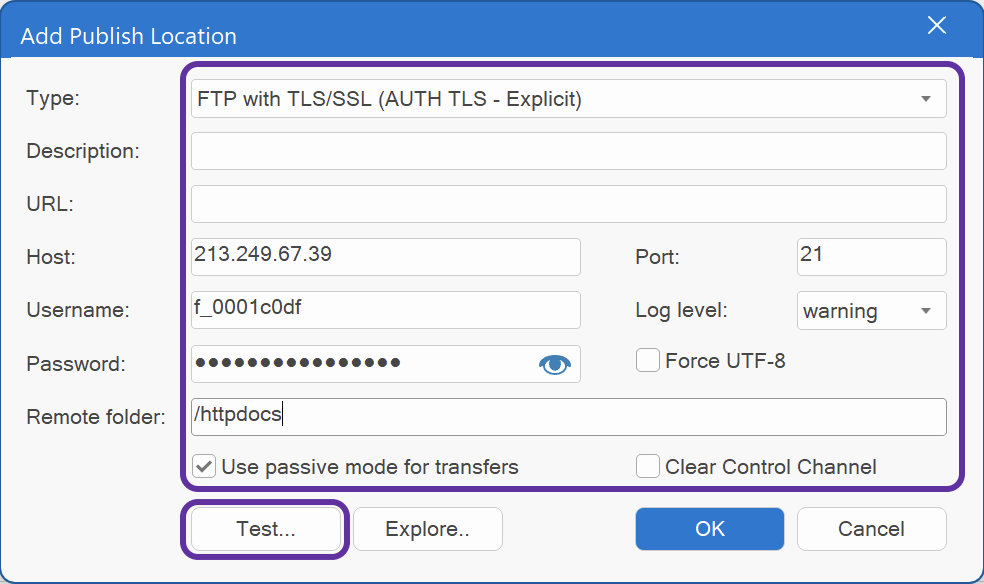This screenshot has height=584, width=984.
Task: Uncheck Use passive mode for transfers
Action: 204,466
